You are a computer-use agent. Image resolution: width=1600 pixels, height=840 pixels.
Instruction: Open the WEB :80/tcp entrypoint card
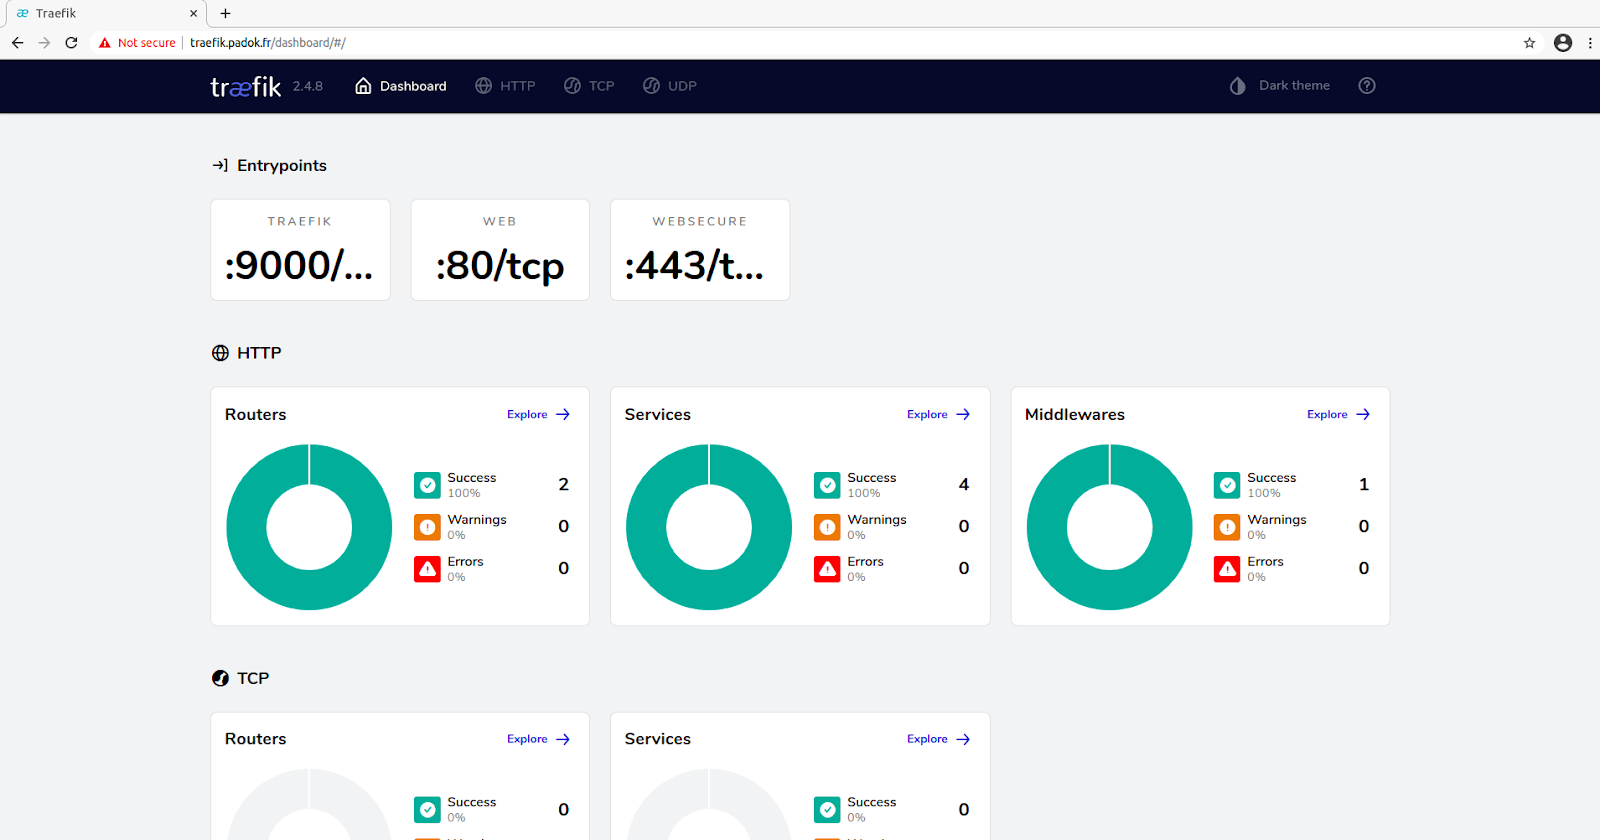tap(500, 250)
